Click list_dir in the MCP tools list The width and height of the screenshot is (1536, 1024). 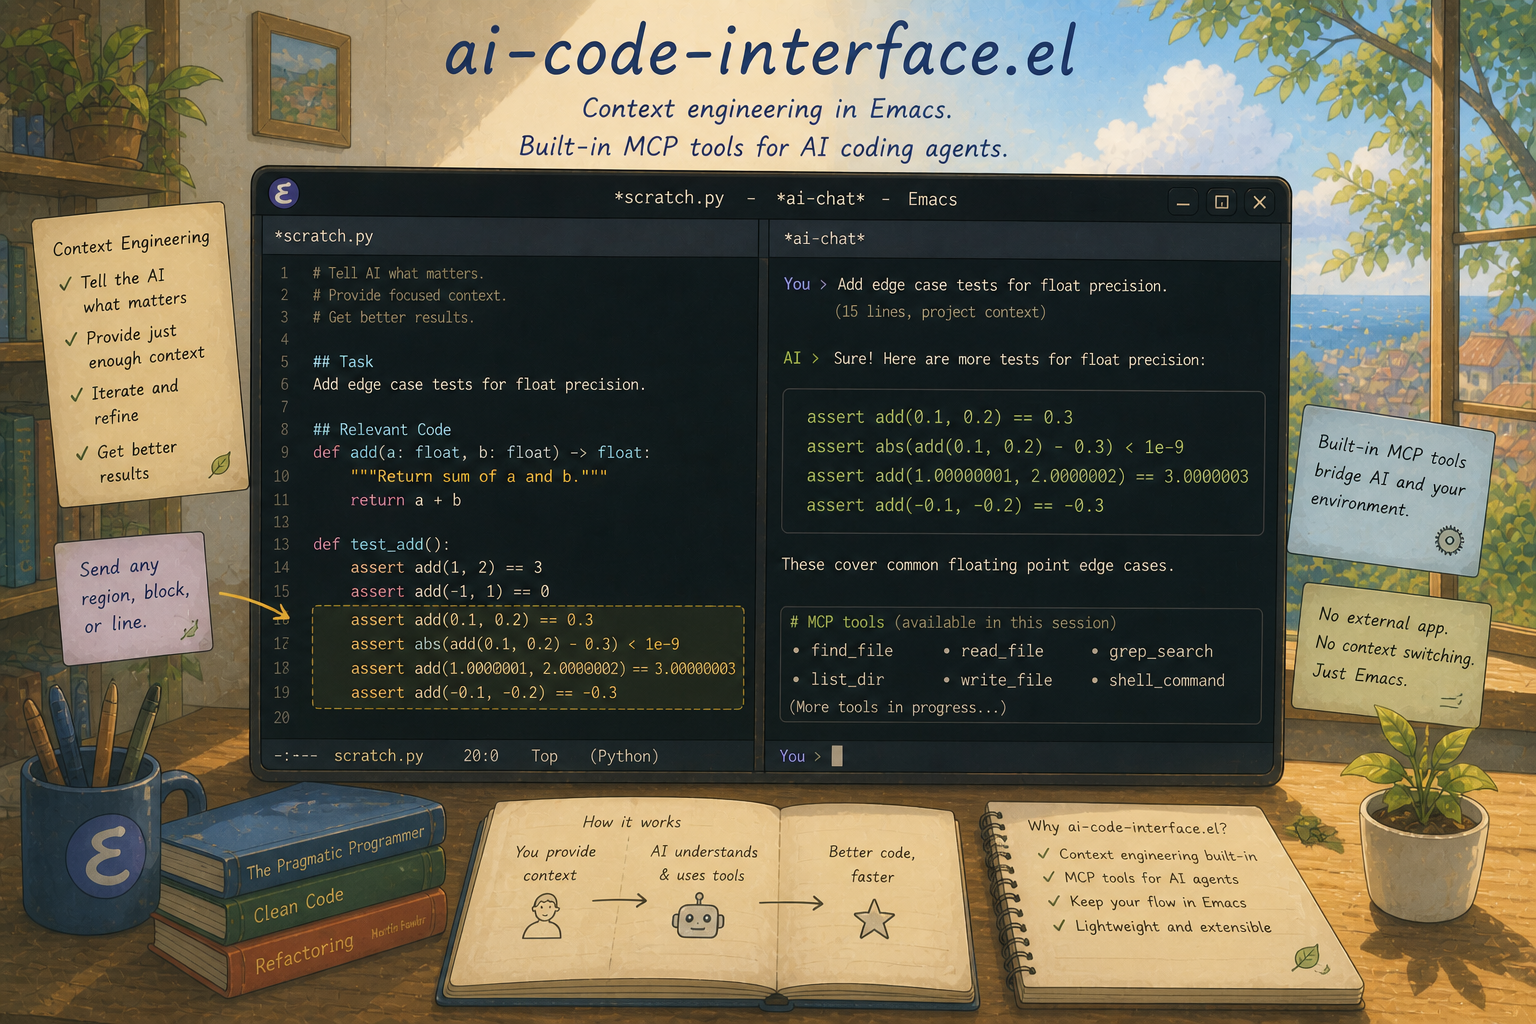(x=847, y=679)
